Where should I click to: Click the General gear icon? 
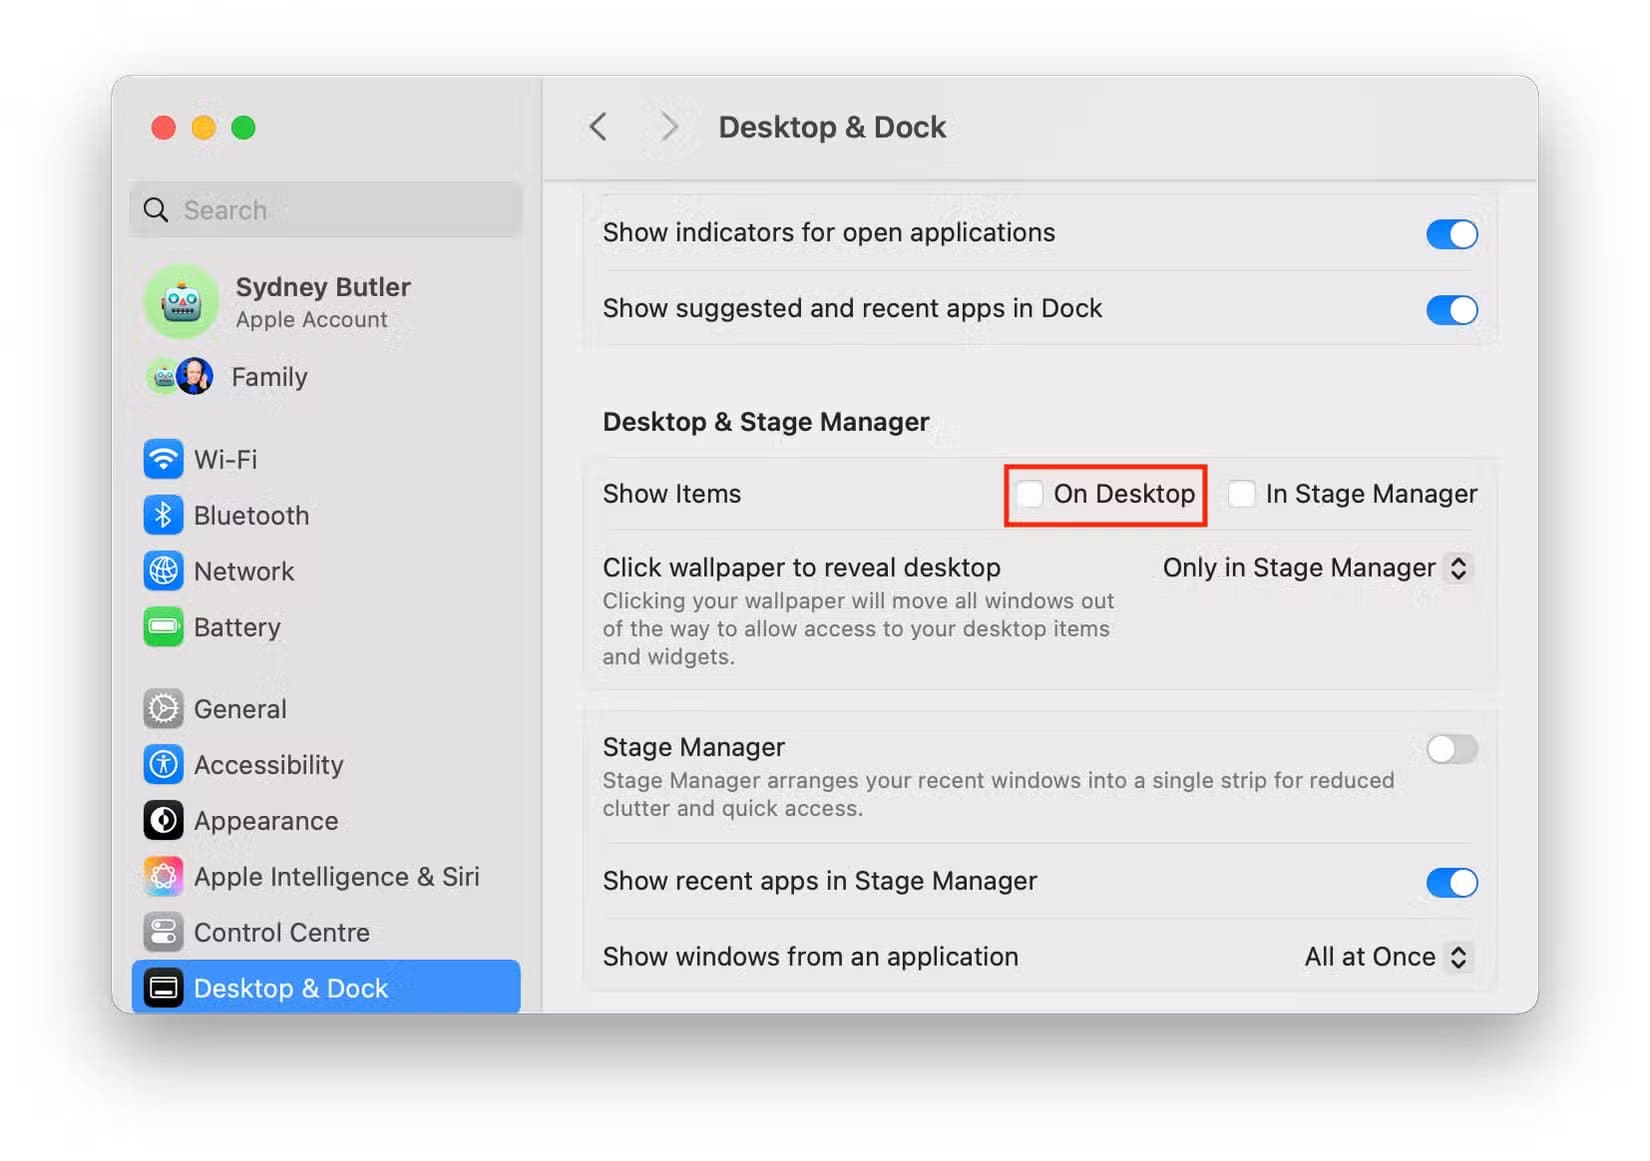(163, 709)
